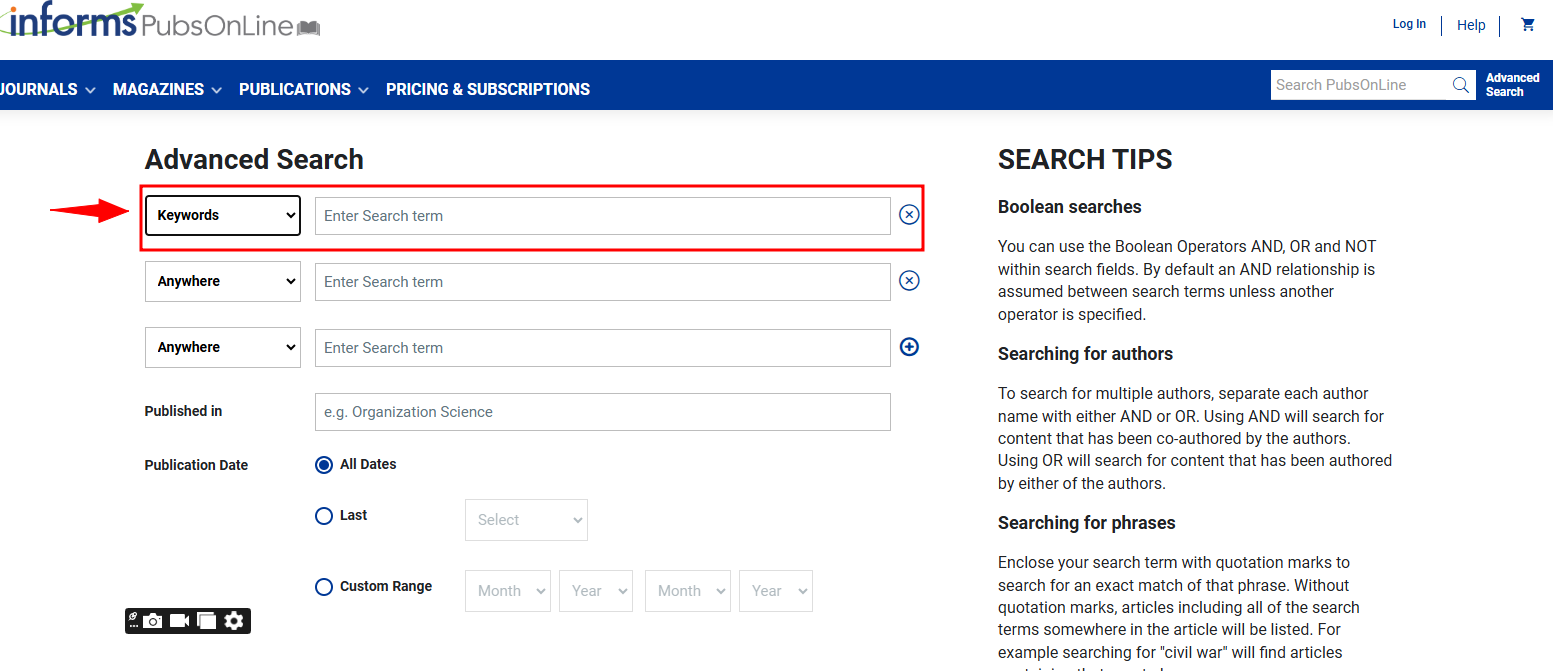Open the Pricing & Subscriptions page
1553x671 pixels.
pyautogui.click(x=488, y=89)
